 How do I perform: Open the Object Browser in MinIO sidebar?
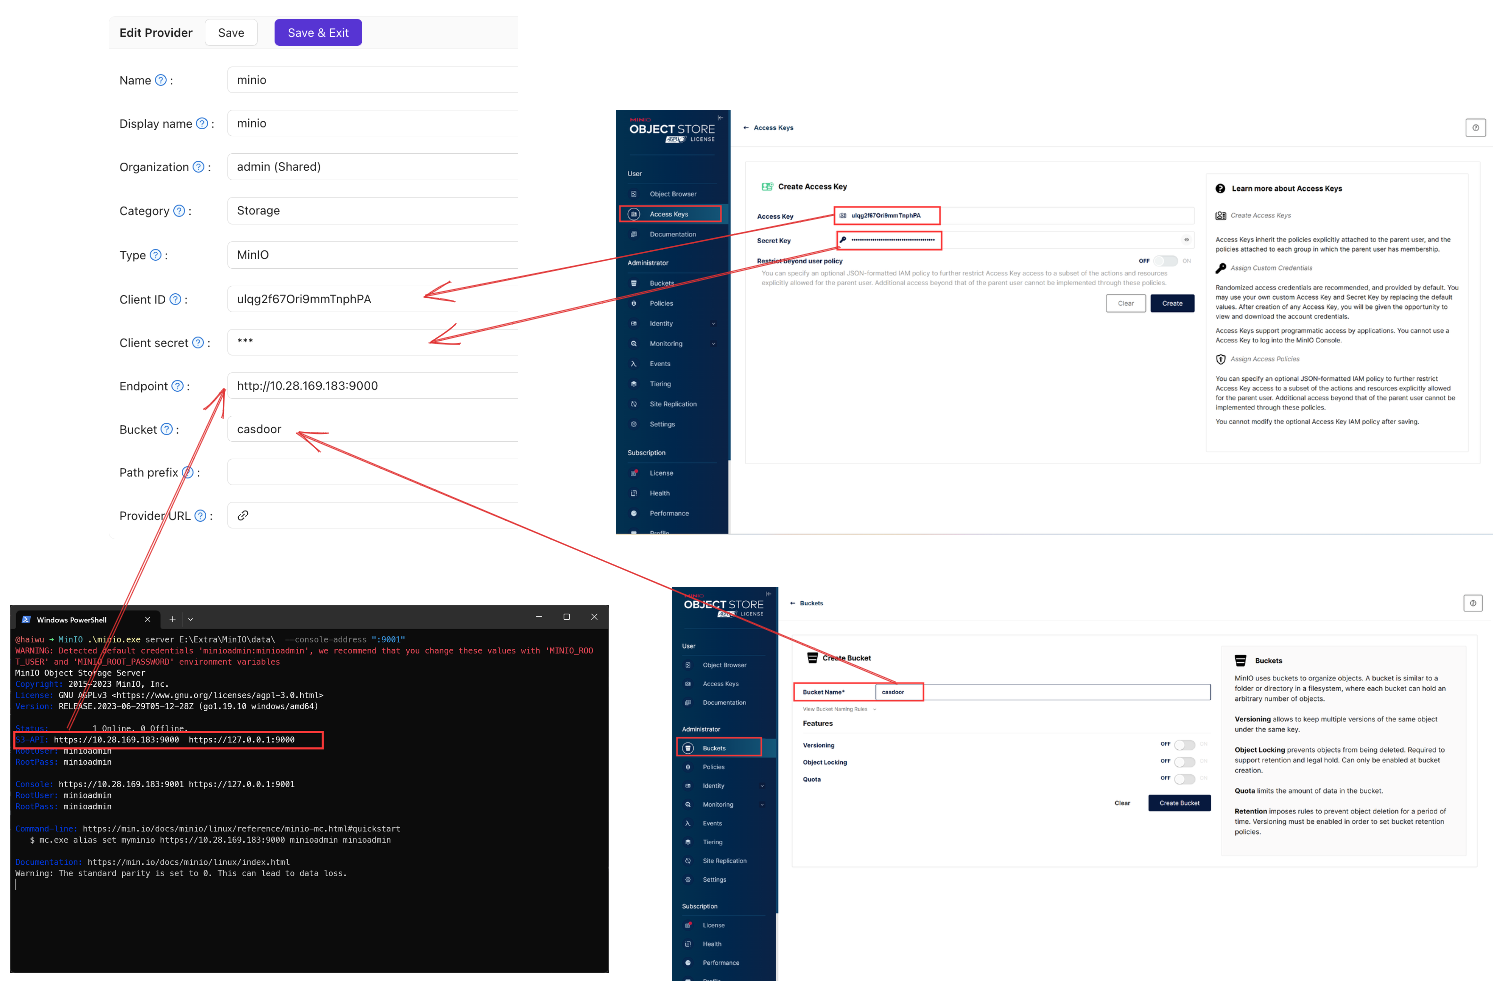[x=671, y=193]
